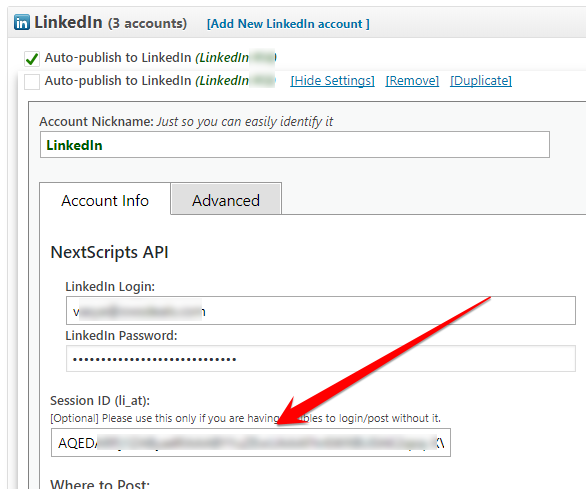This screenshot has width=586, height=489.
Task: Select the Account Info tab
Action: (105, 200)
